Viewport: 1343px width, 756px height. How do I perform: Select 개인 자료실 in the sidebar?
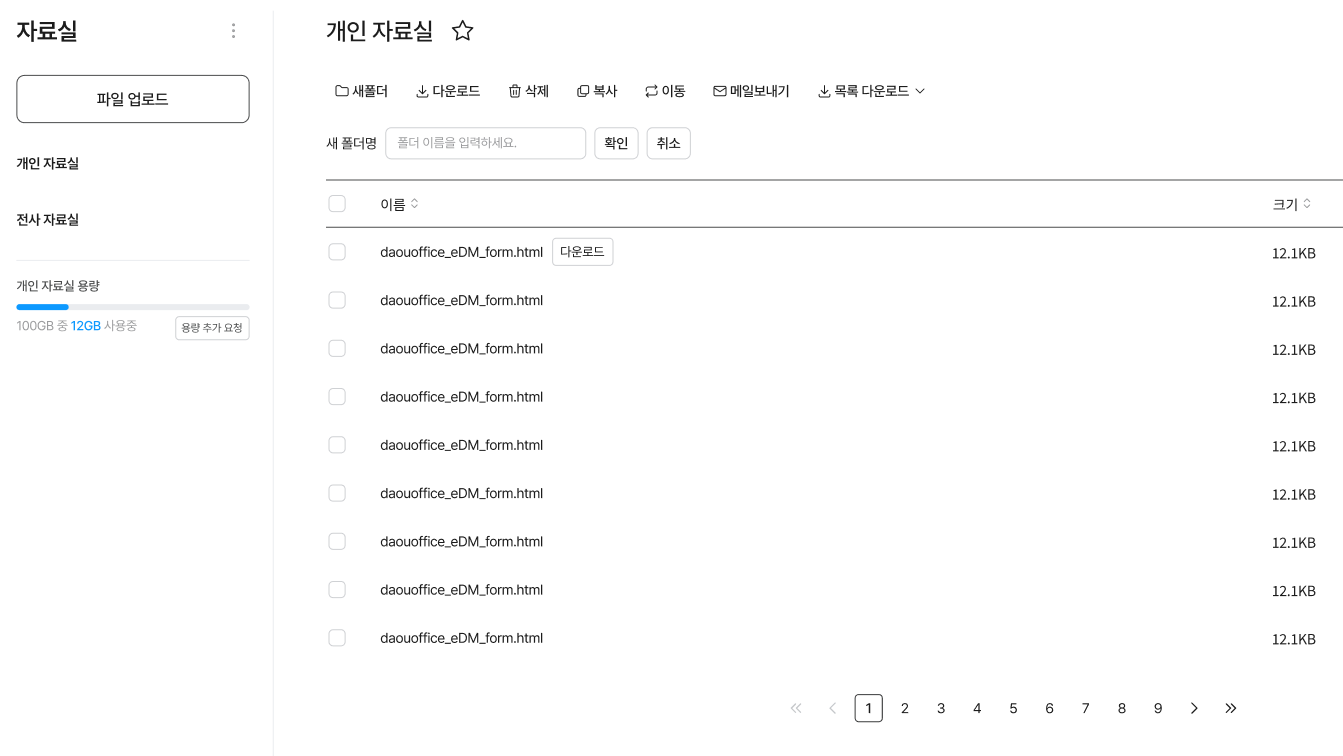pyautogui.click(x=47, y=163)
